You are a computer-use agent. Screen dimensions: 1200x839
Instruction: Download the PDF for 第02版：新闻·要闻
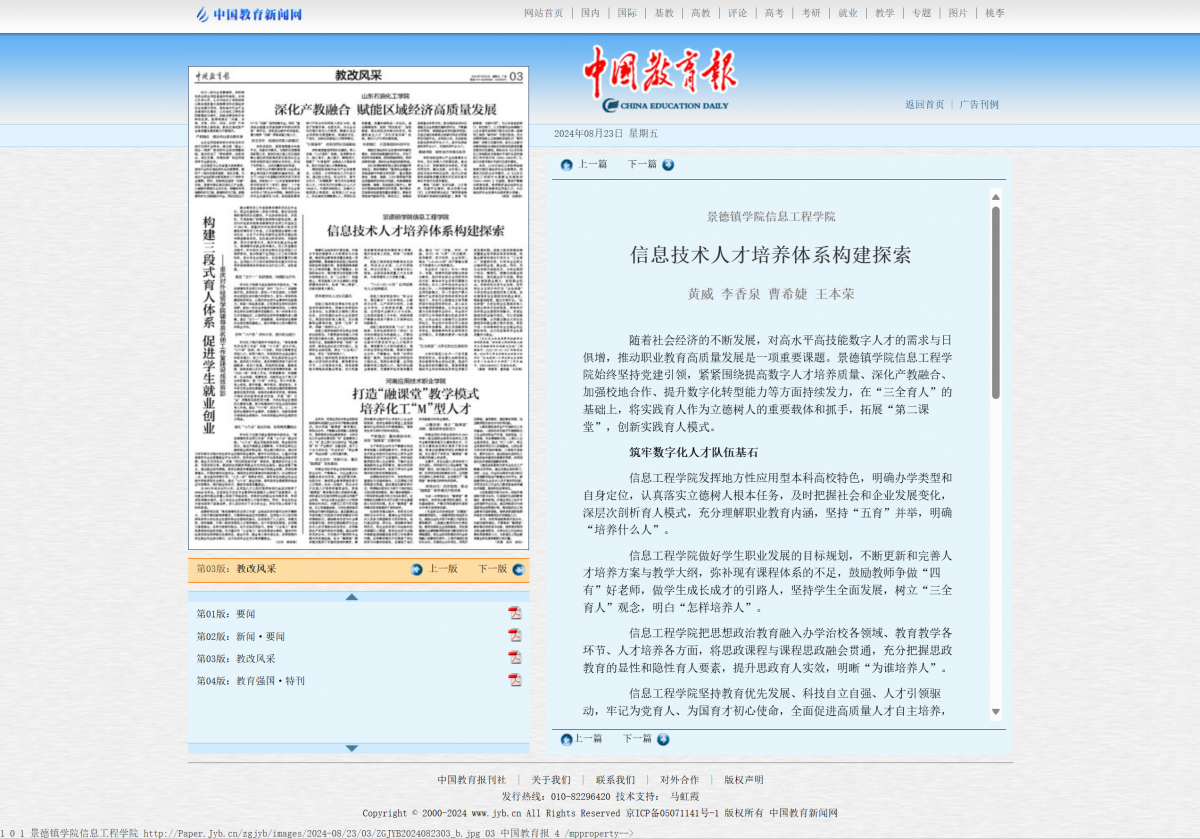click(x=515, y=635)
